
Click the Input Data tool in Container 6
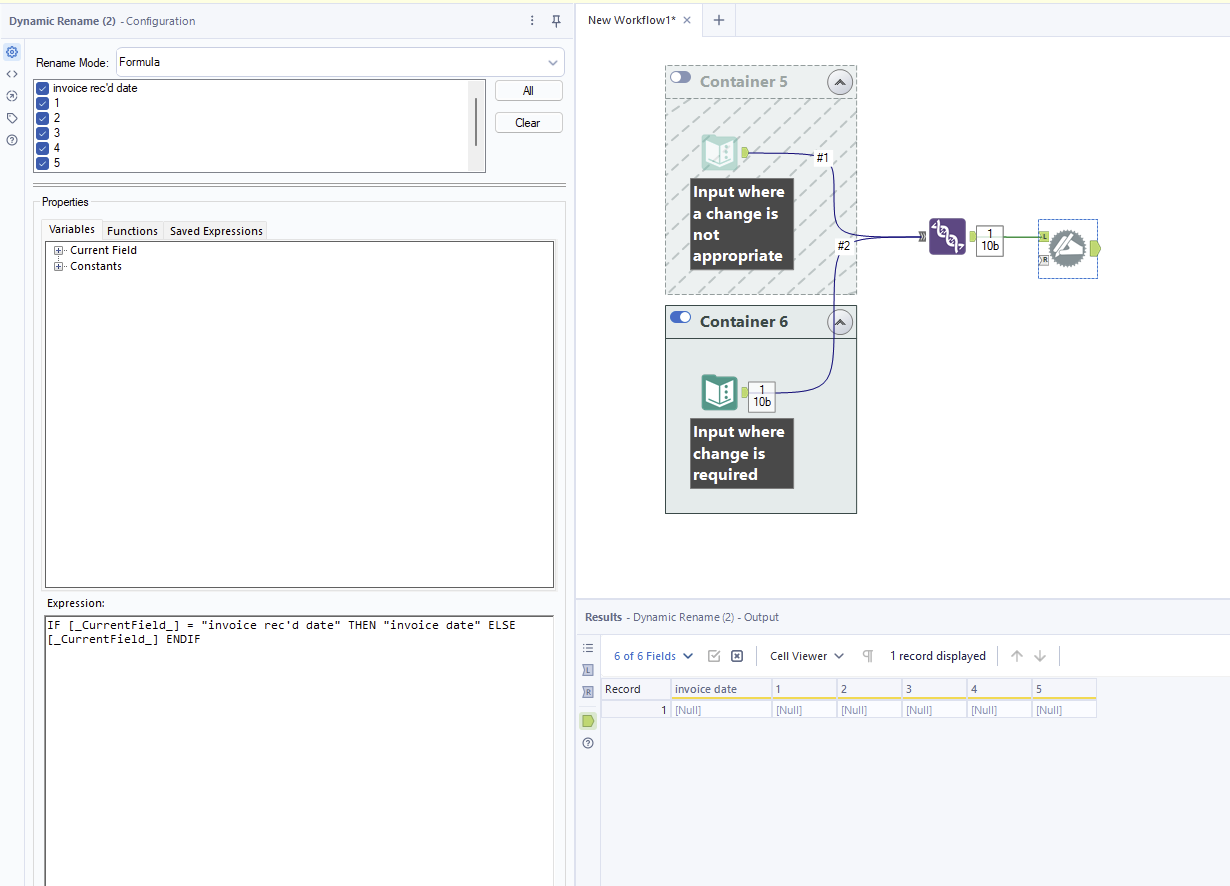tap(719, 392)
